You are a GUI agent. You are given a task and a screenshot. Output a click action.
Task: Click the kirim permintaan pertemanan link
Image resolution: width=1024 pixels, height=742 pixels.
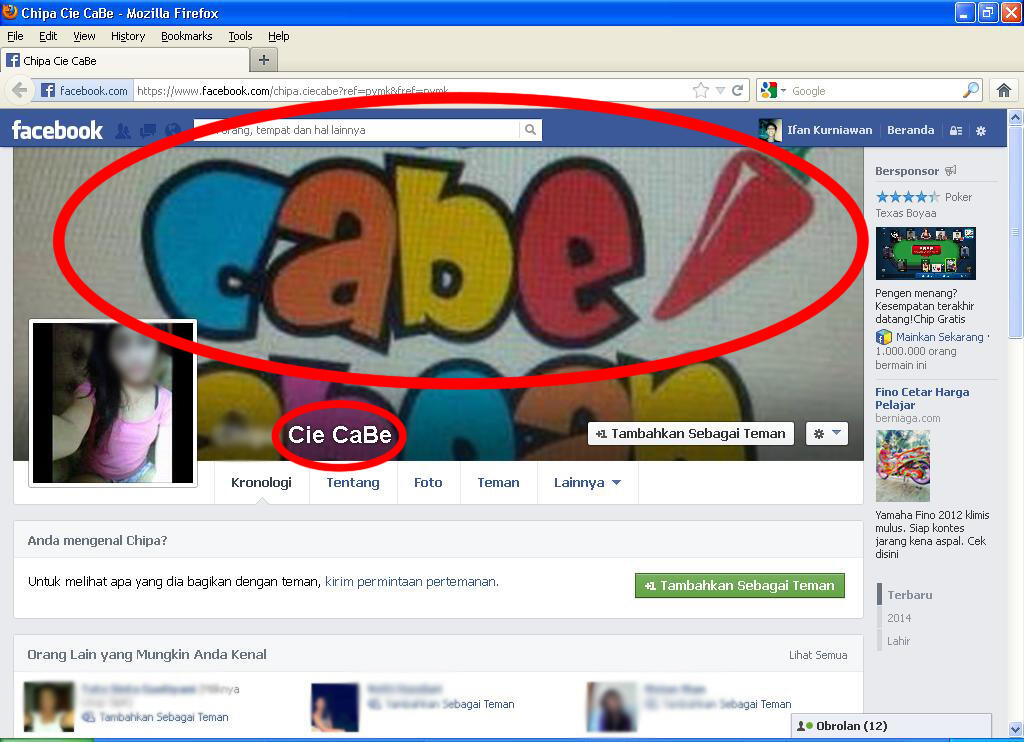coord(411,581)
